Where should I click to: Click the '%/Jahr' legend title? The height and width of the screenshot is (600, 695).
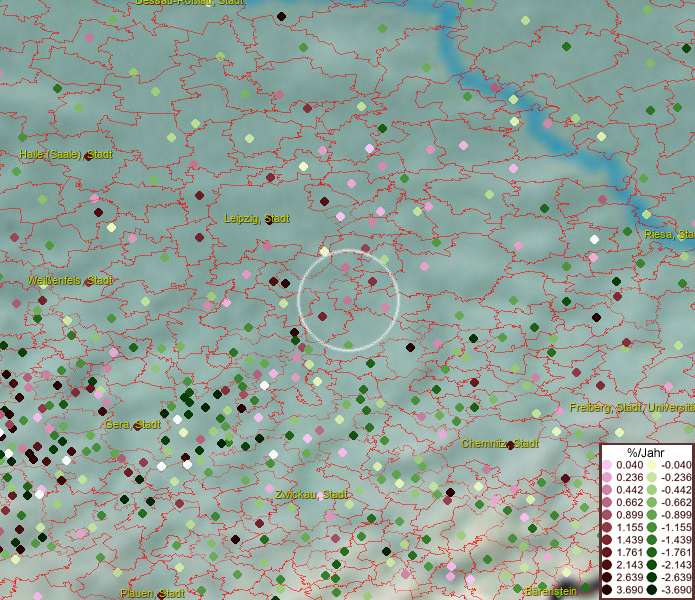point(646,452)
